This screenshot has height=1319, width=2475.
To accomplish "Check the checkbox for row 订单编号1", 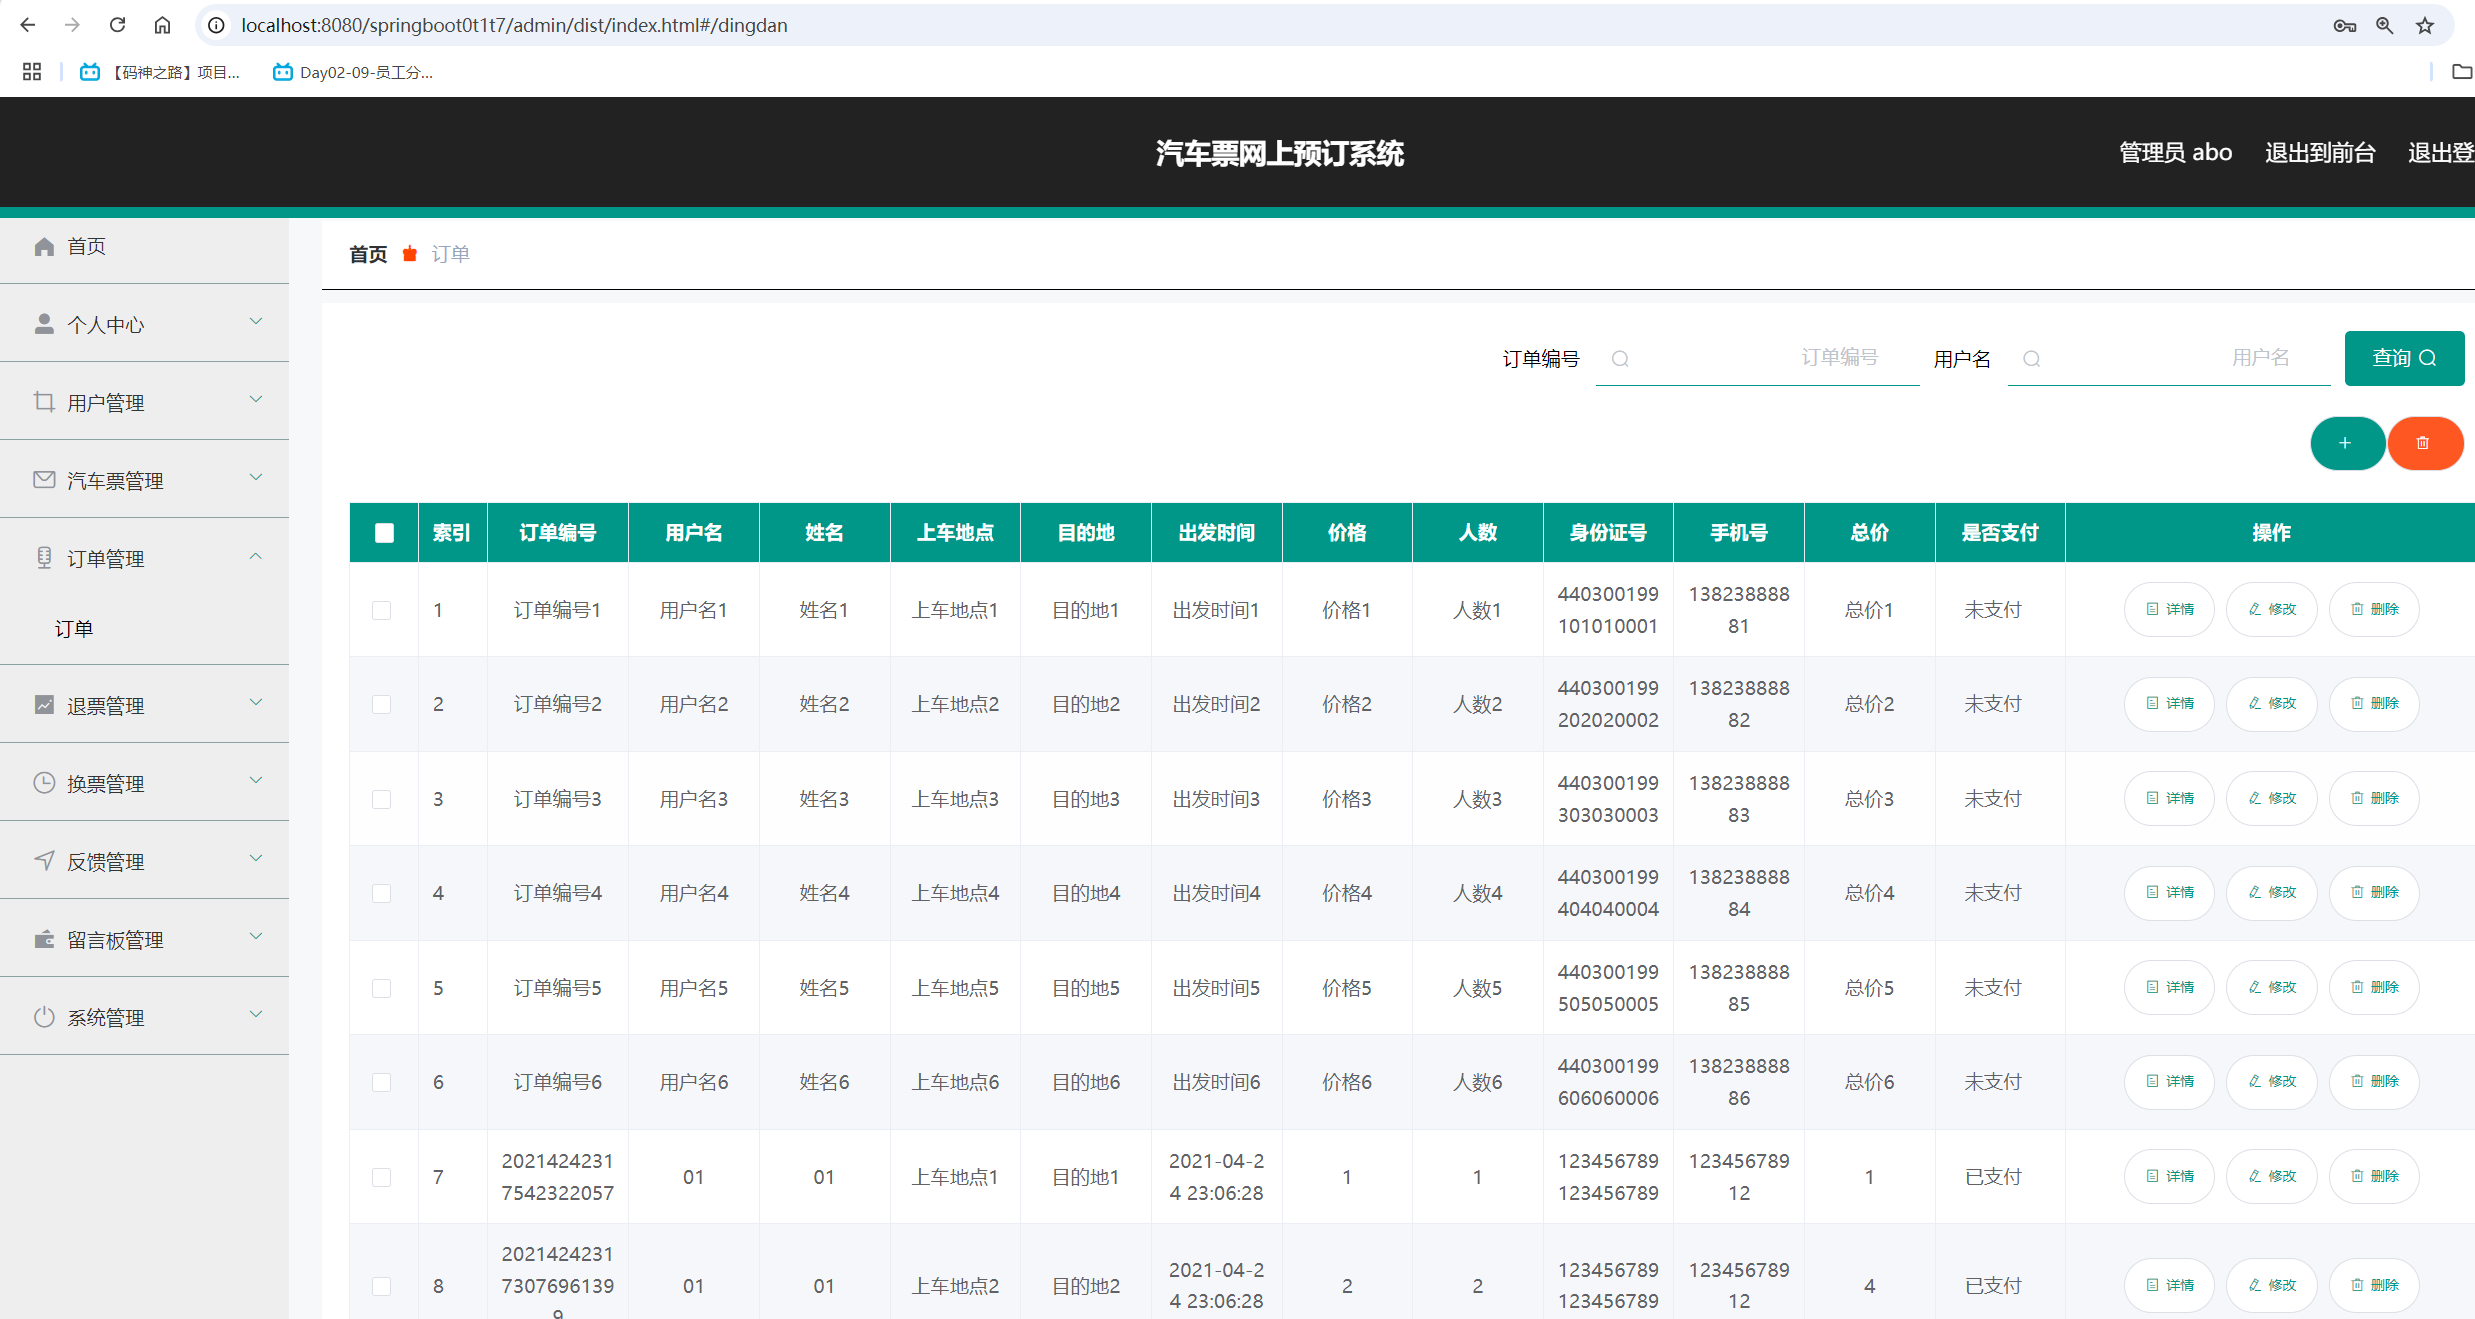I will tap(382, 610).
